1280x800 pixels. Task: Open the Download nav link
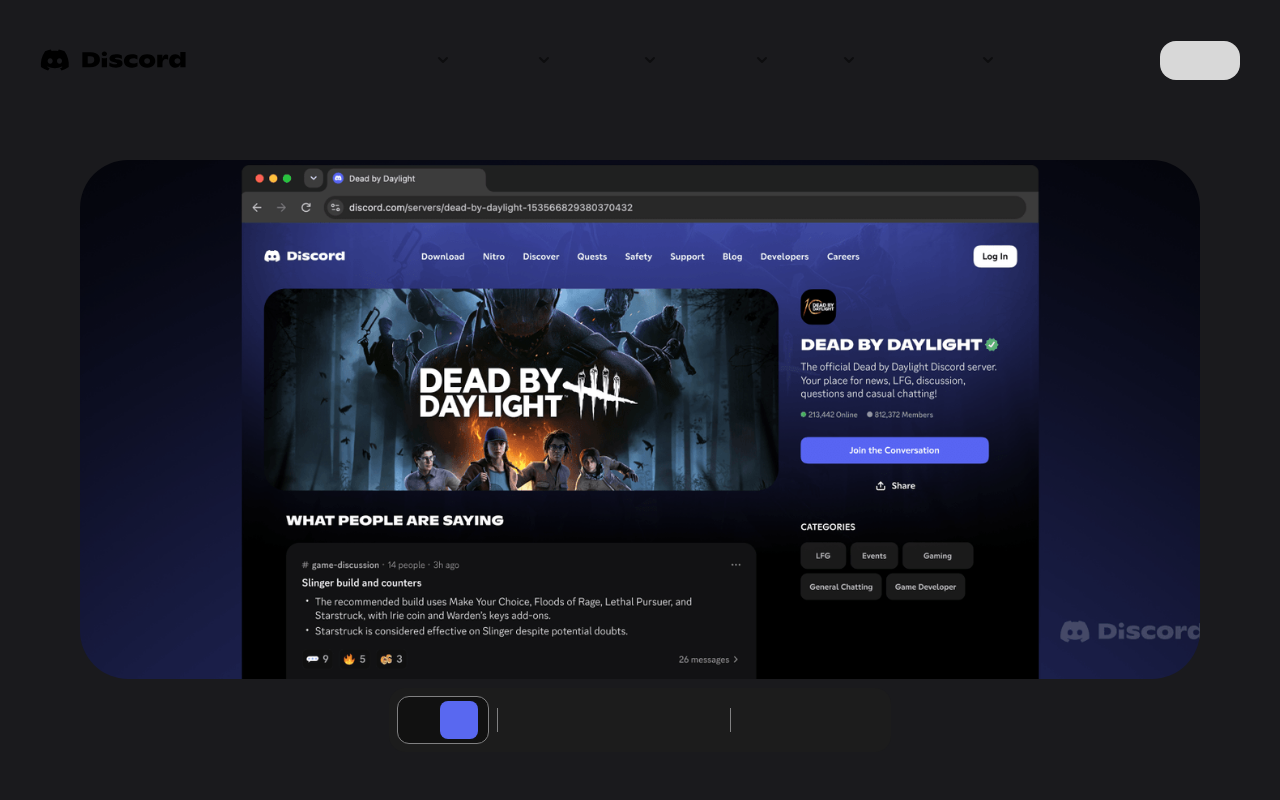pos(443,257)
